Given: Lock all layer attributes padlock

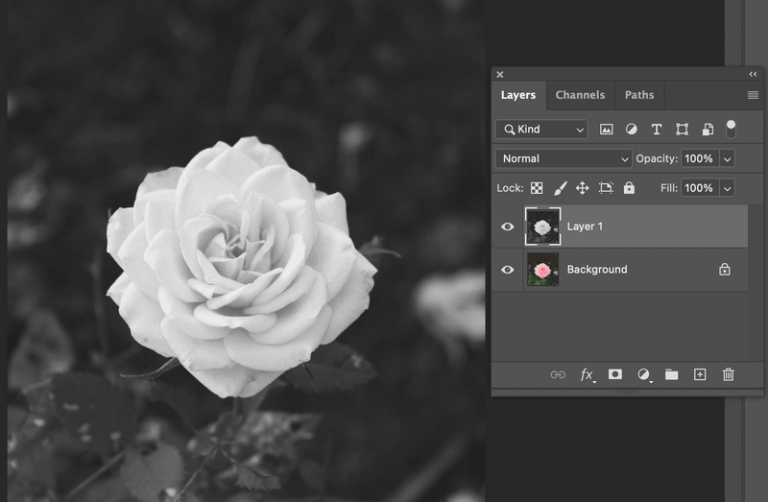Looking at the screenshot, I should pyautogui.click(x=629, y=188).
